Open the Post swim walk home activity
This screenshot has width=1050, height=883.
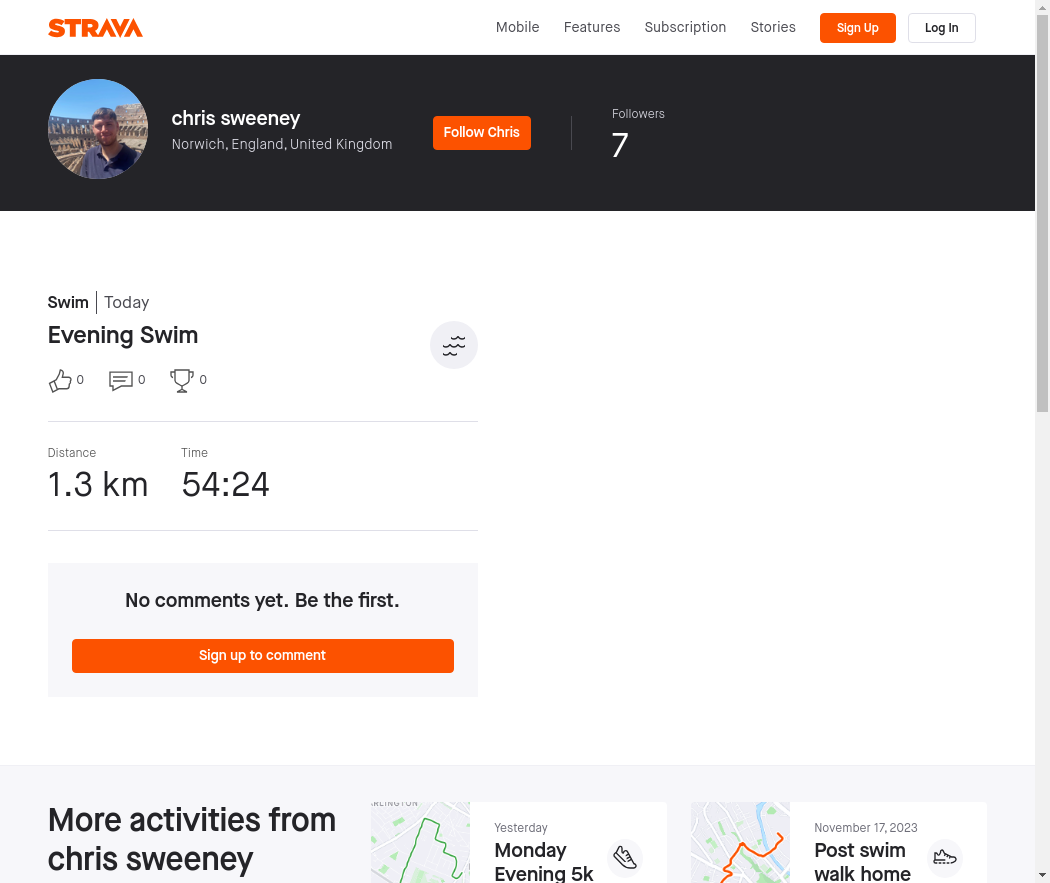[862, 862]
